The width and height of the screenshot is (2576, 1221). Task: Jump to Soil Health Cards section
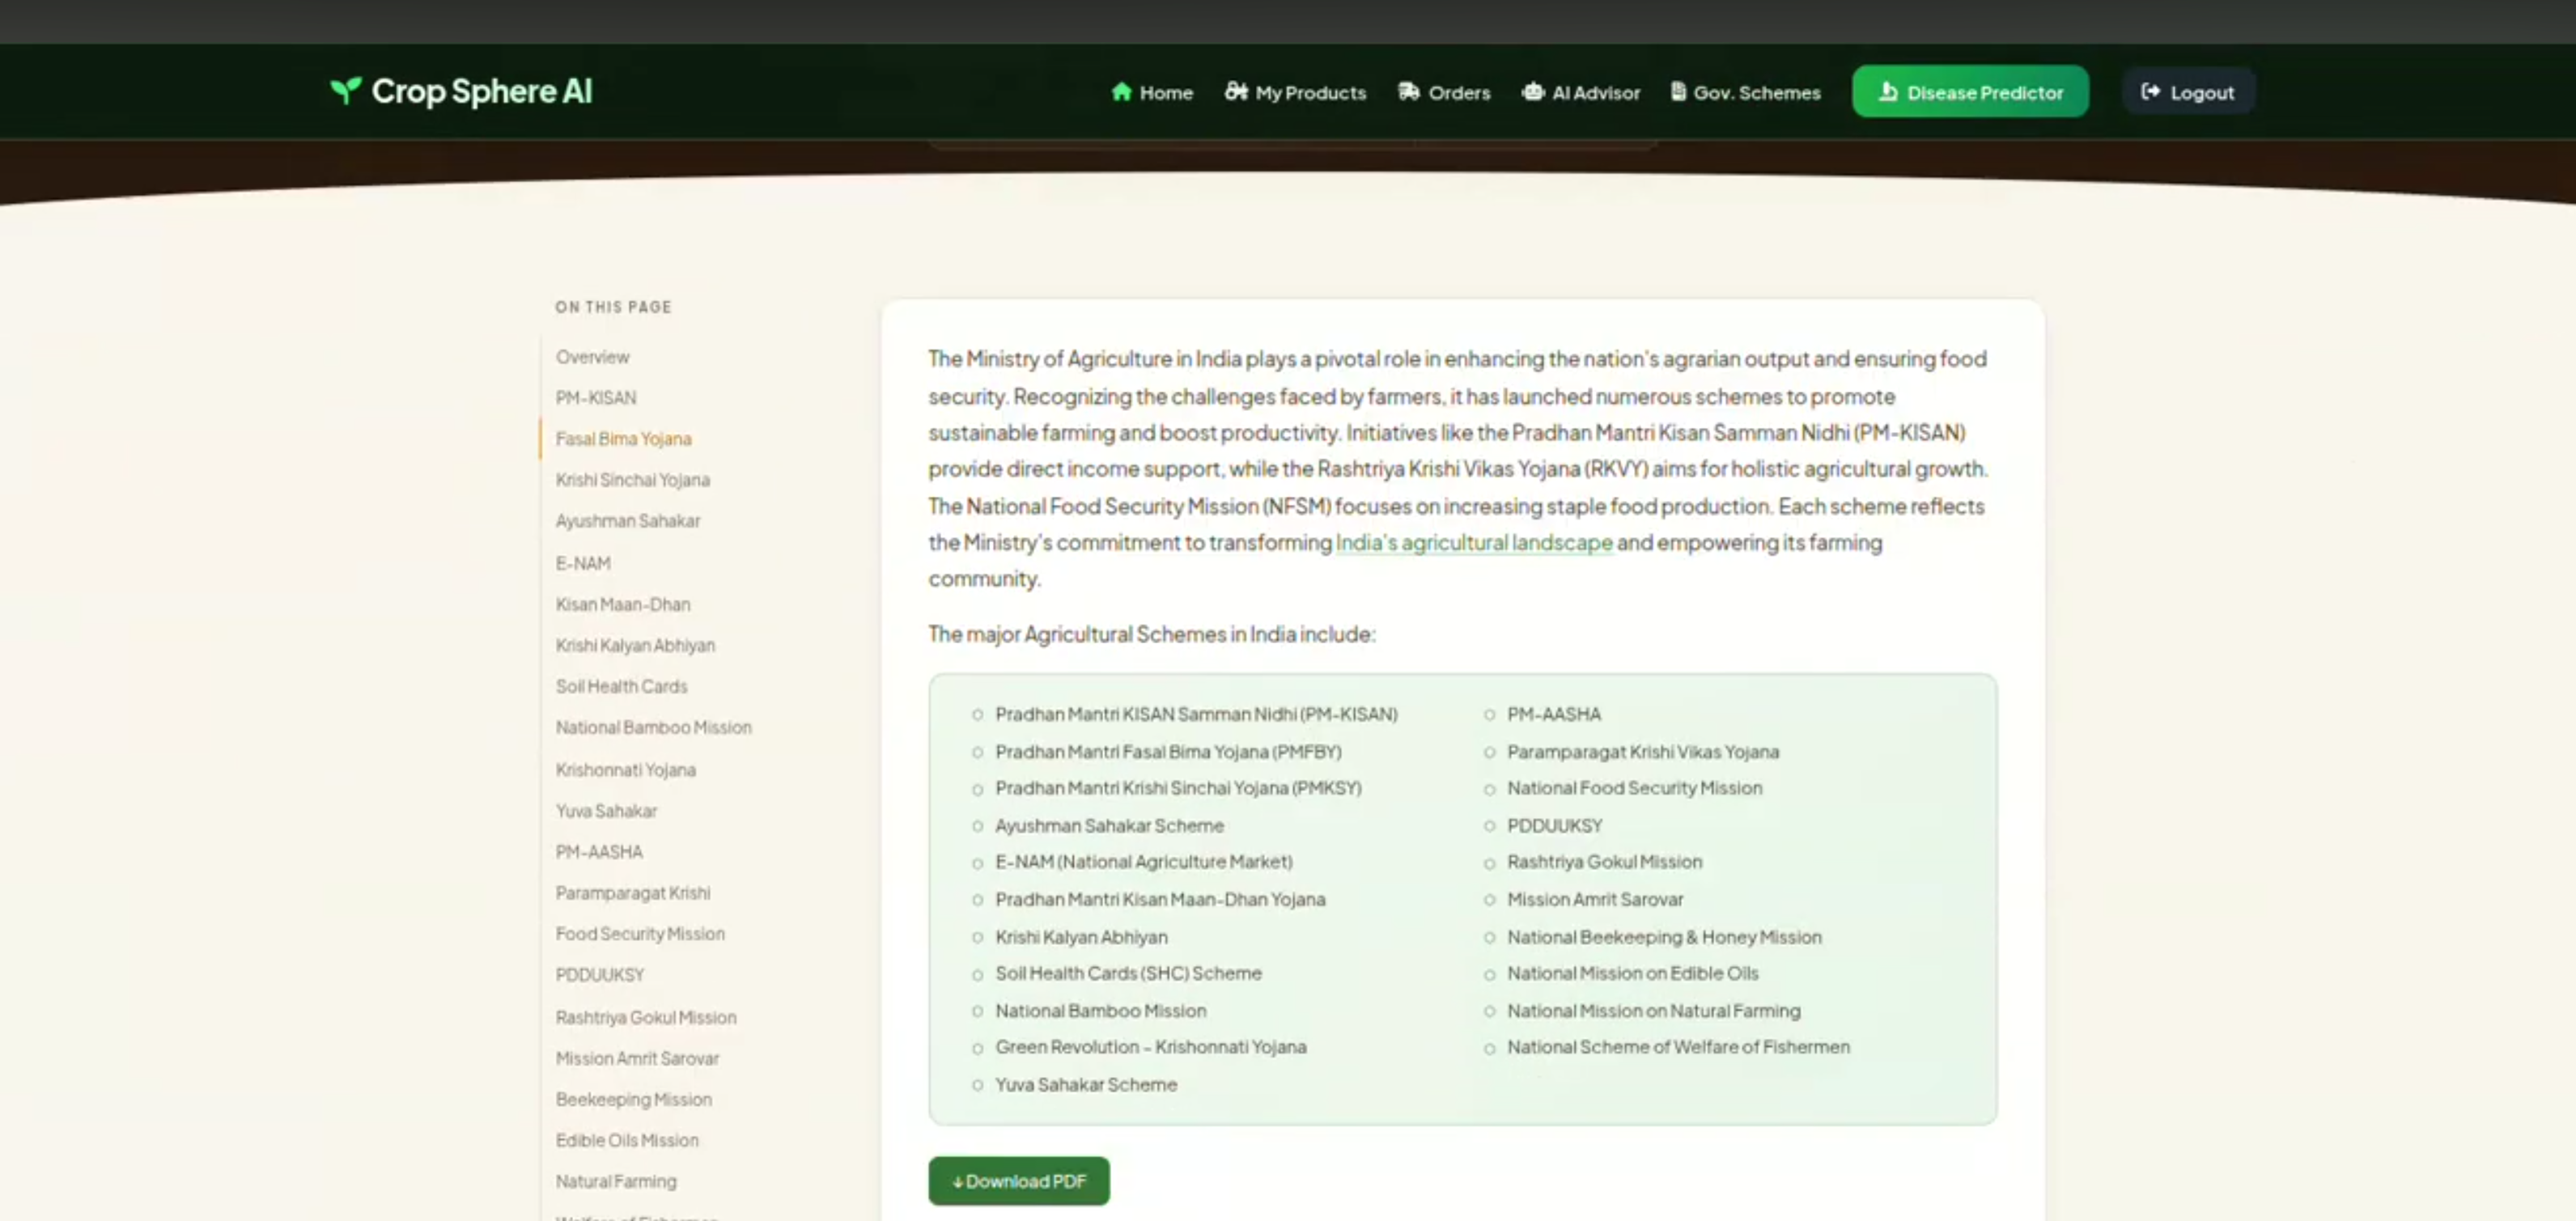pos(621,686)
